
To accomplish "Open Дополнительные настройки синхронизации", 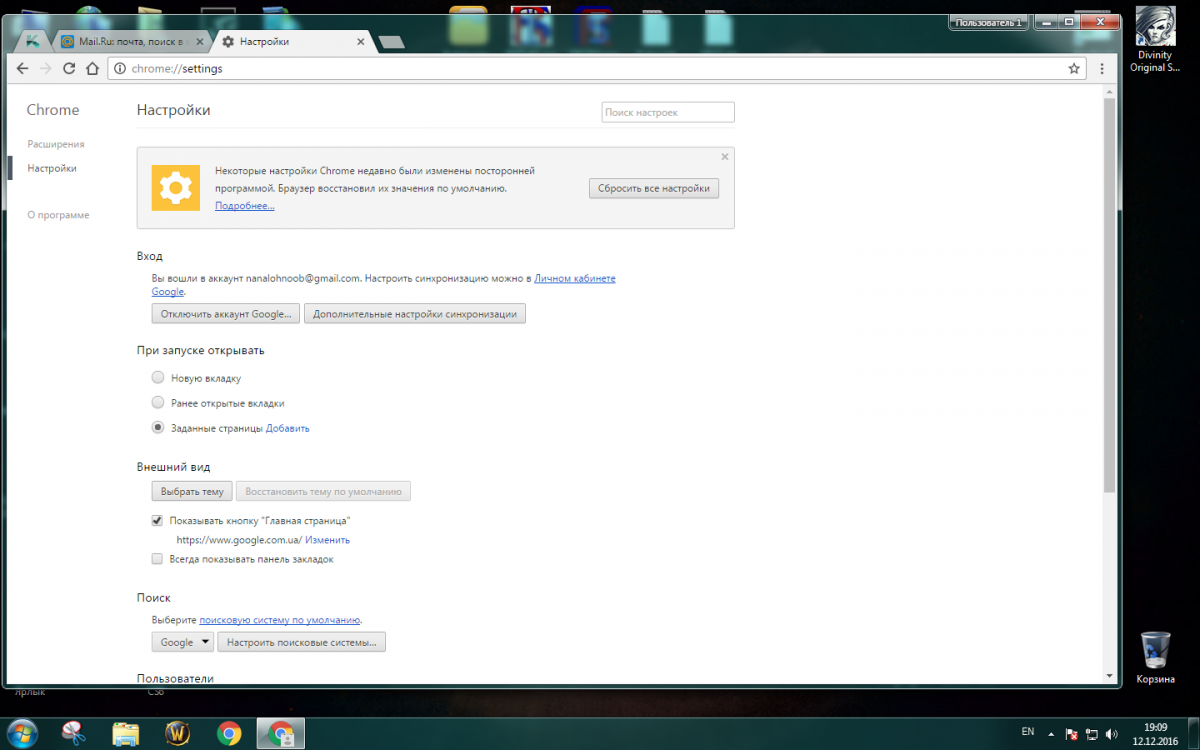I will (x=415, y=314).
